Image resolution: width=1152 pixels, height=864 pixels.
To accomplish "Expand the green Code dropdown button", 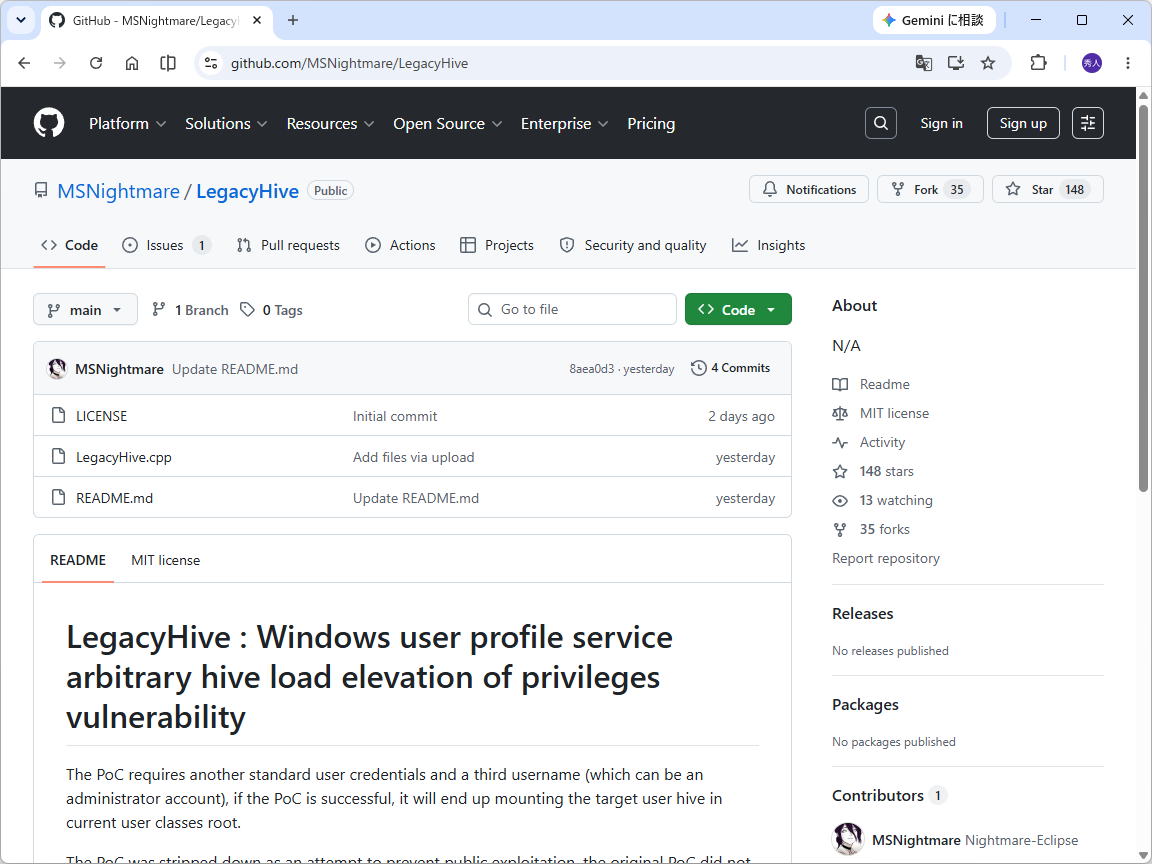I will tap(738, 309).
